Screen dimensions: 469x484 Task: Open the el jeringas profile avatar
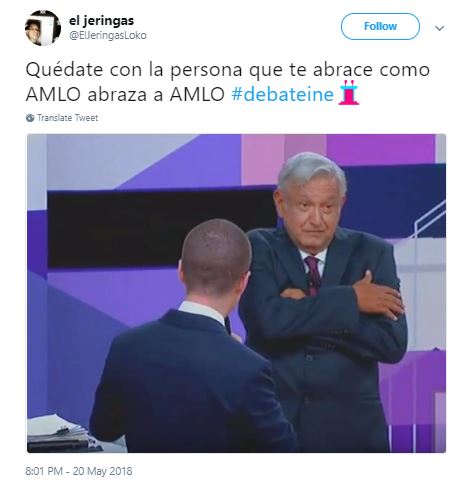pyautogui.click(x=43, y=28)
